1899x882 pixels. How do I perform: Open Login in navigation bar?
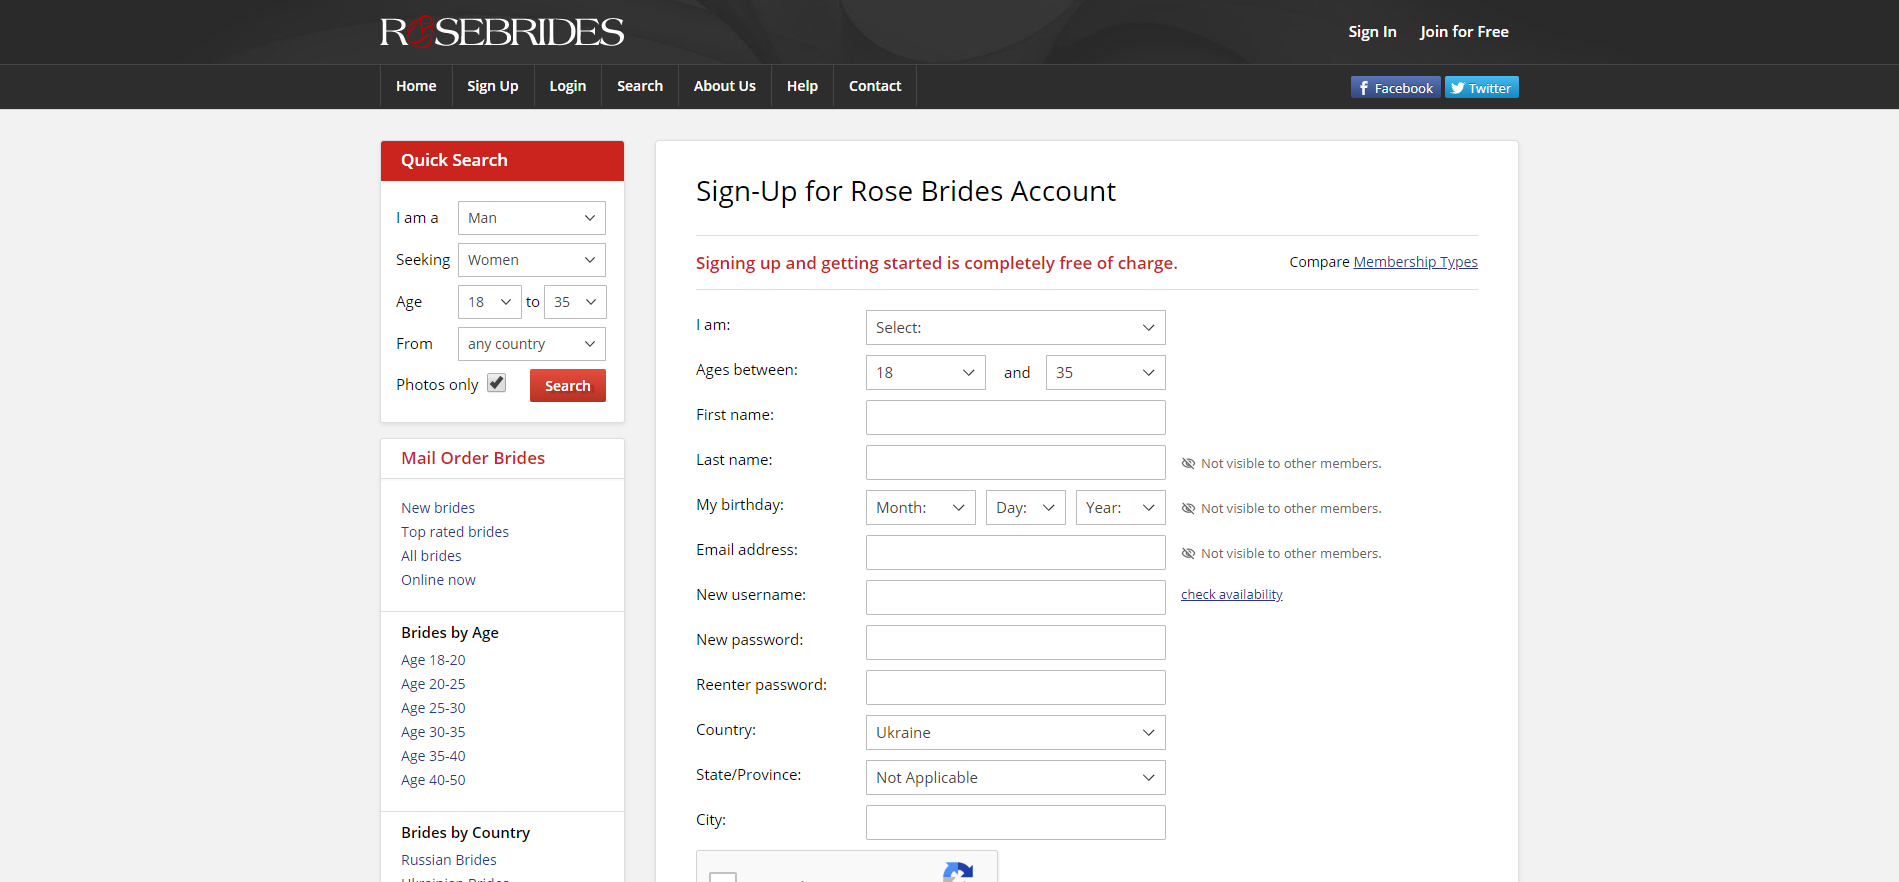click(x=567, y=86)
